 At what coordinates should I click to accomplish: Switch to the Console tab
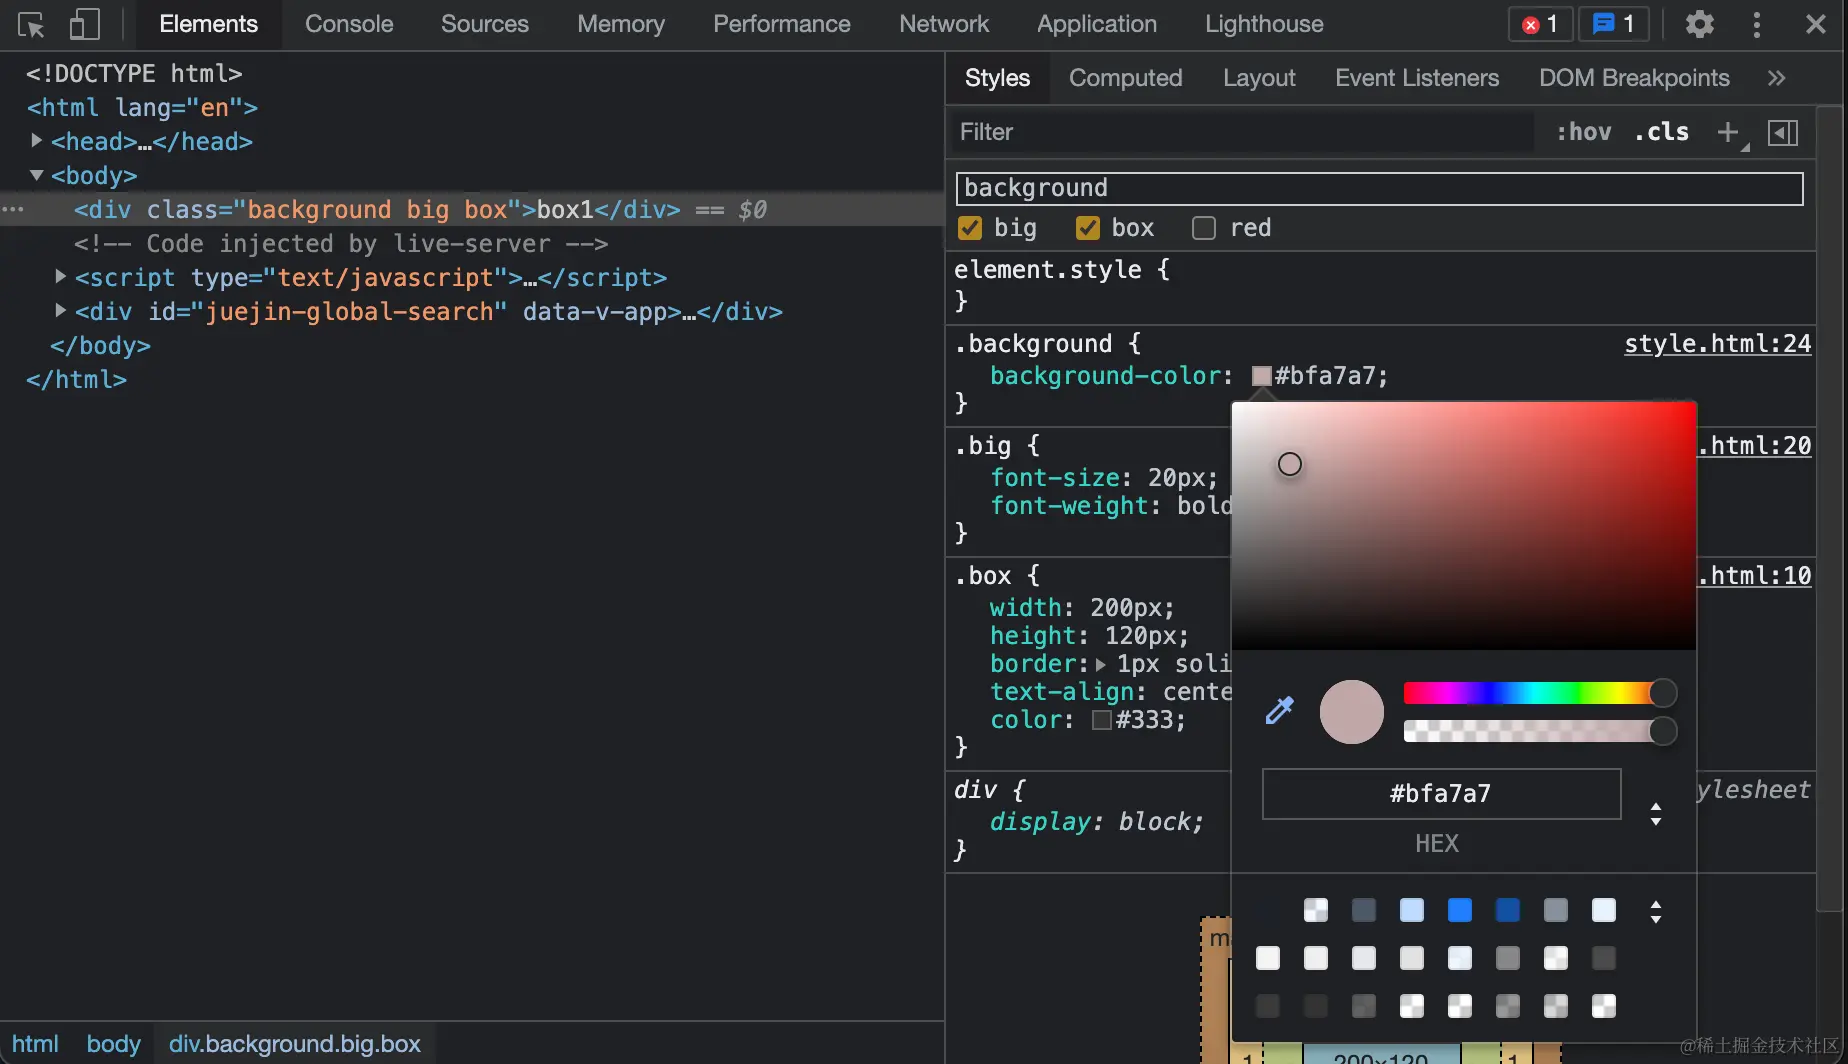pyautogui.click(x=348, y=24)
